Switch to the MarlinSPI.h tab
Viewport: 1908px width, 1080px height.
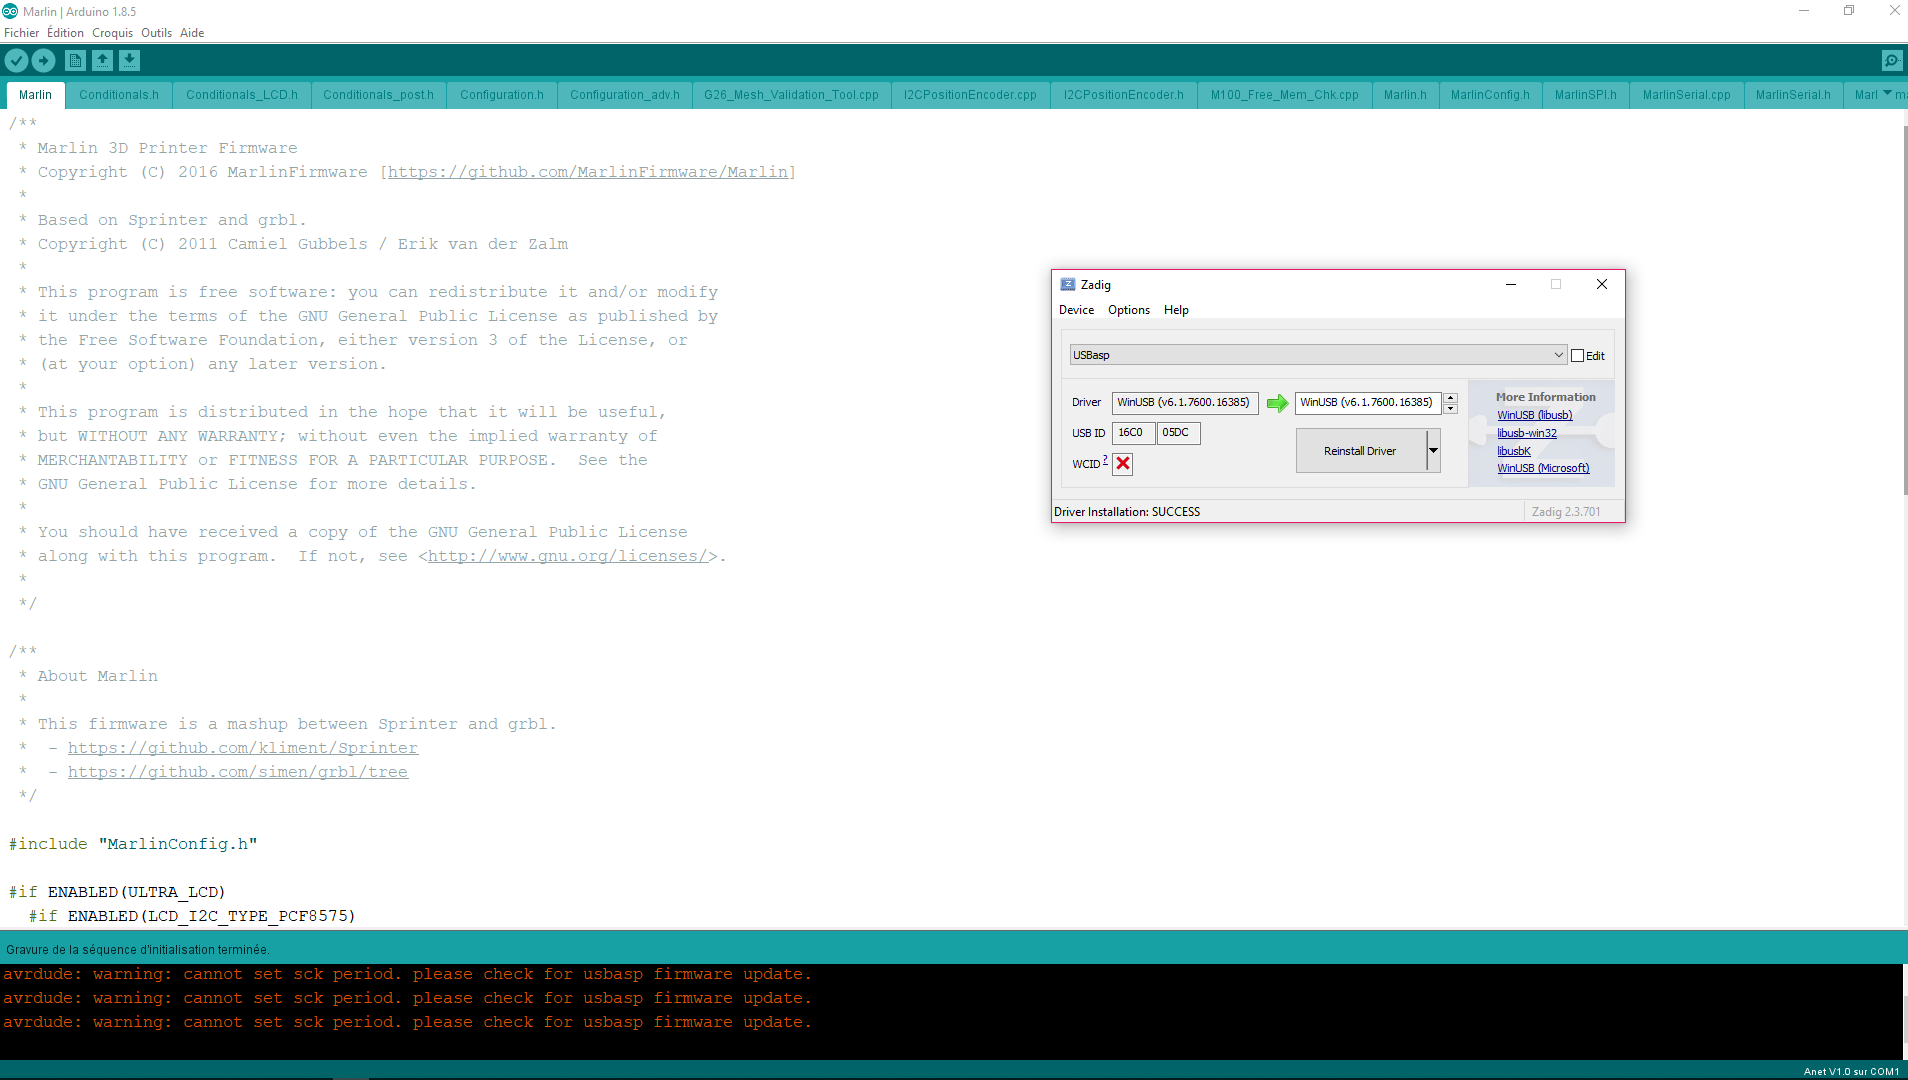1585,95
